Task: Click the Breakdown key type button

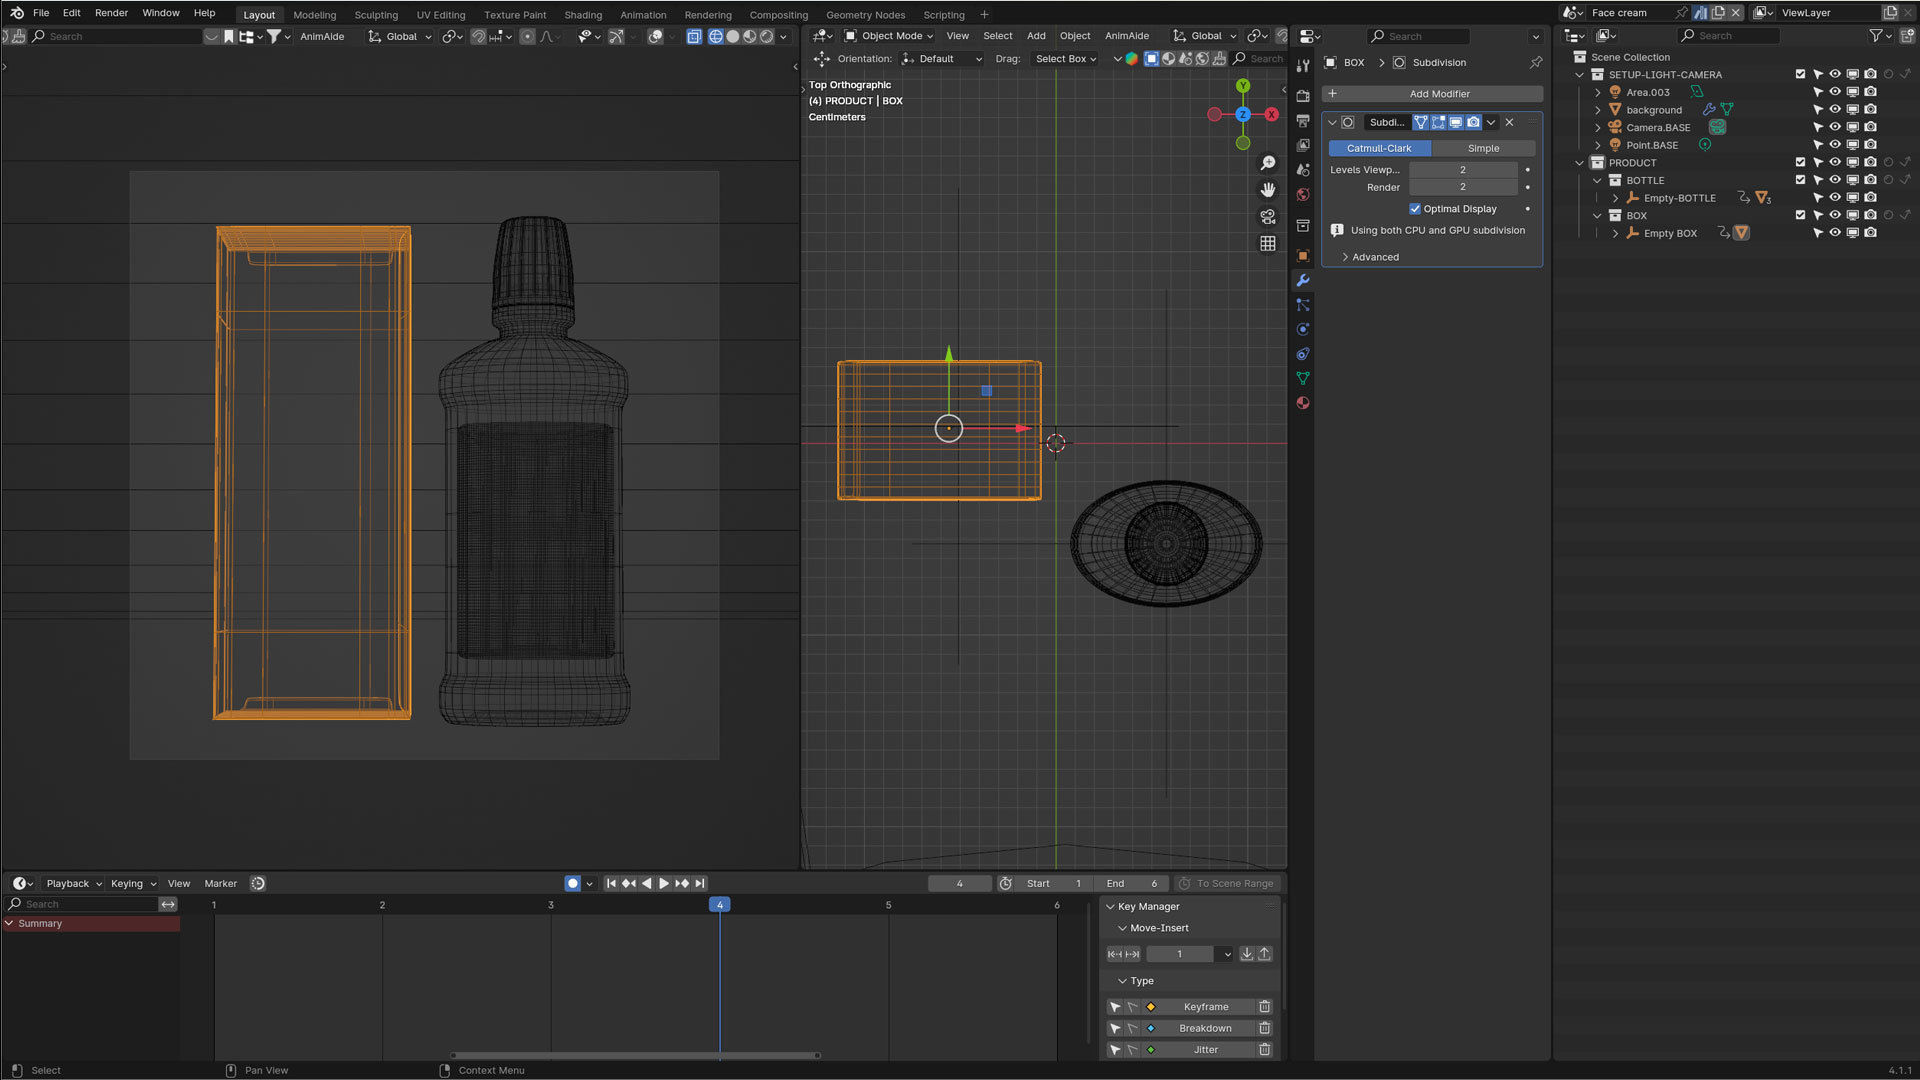Action: [1205, 1028]
